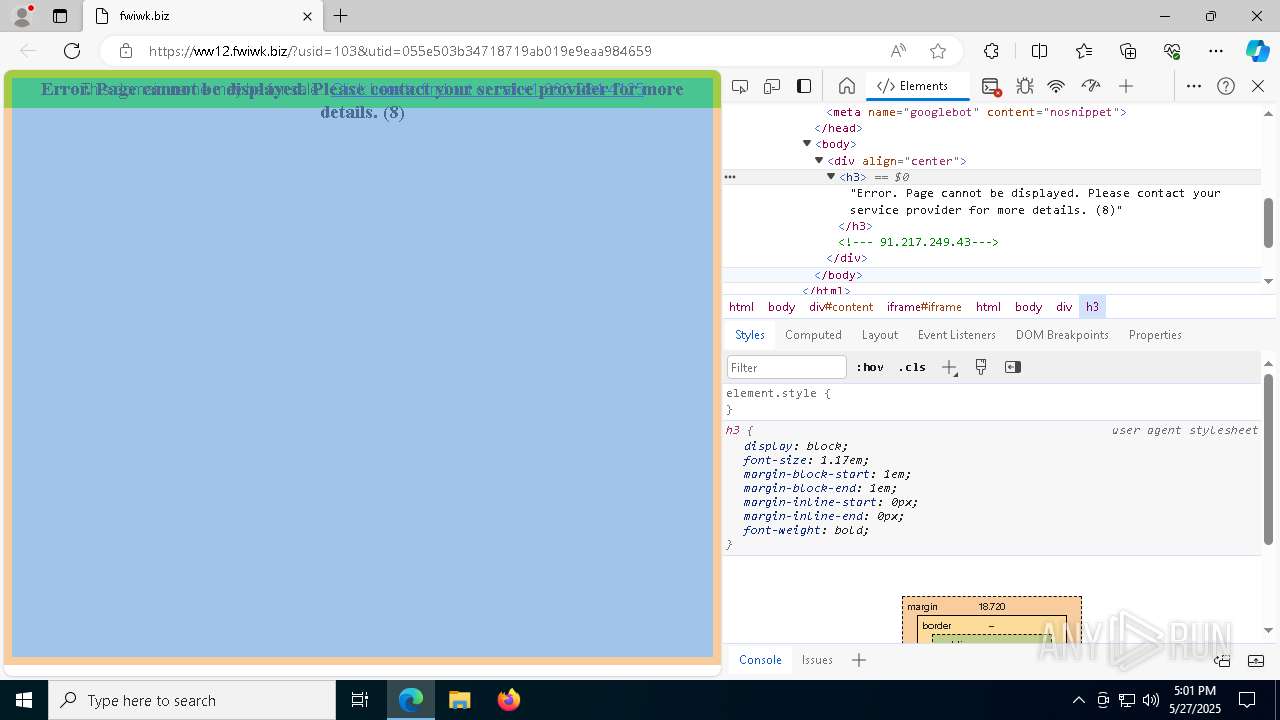The height and width of the screenshot is (720, 1280).
Task: Open the Sources bug icon tool
Action: tap(1024, 86)
